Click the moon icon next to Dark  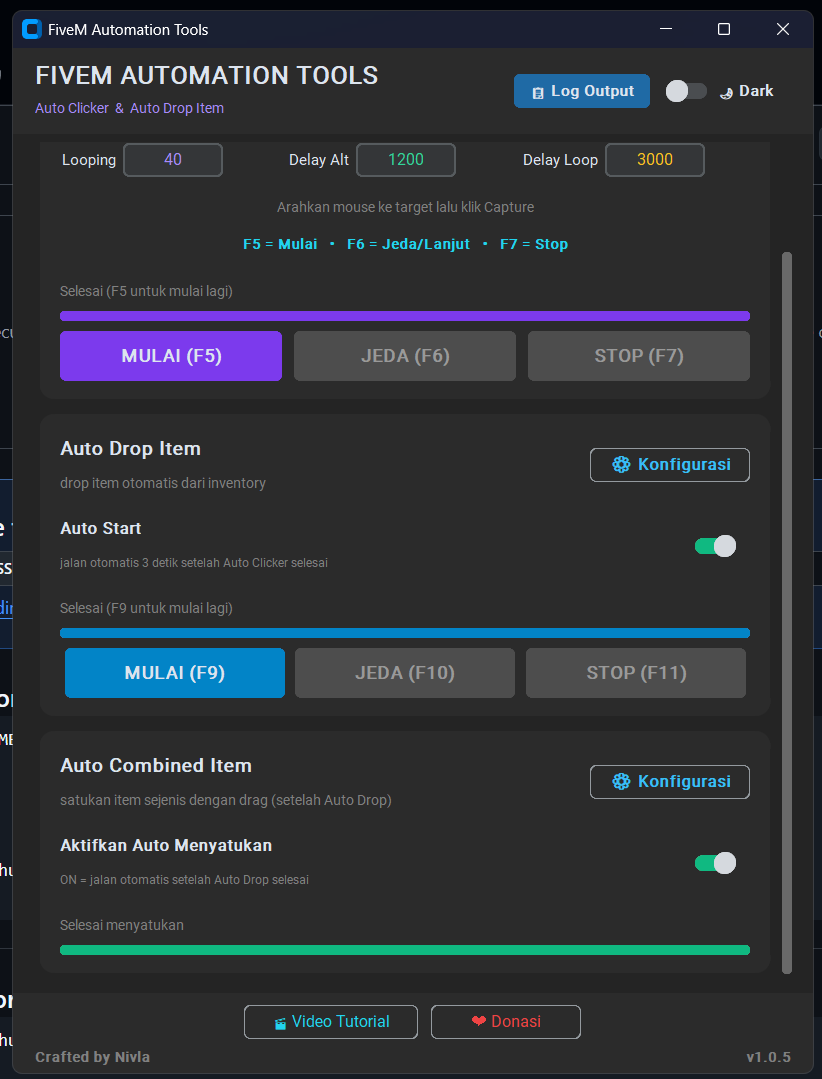click(x=726, y=92)
